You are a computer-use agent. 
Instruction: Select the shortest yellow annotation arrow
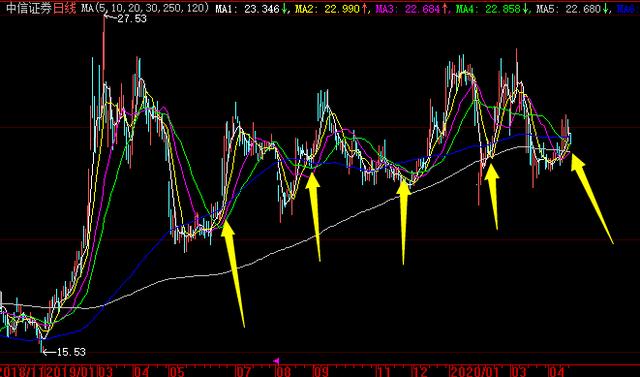click(492, 197)
